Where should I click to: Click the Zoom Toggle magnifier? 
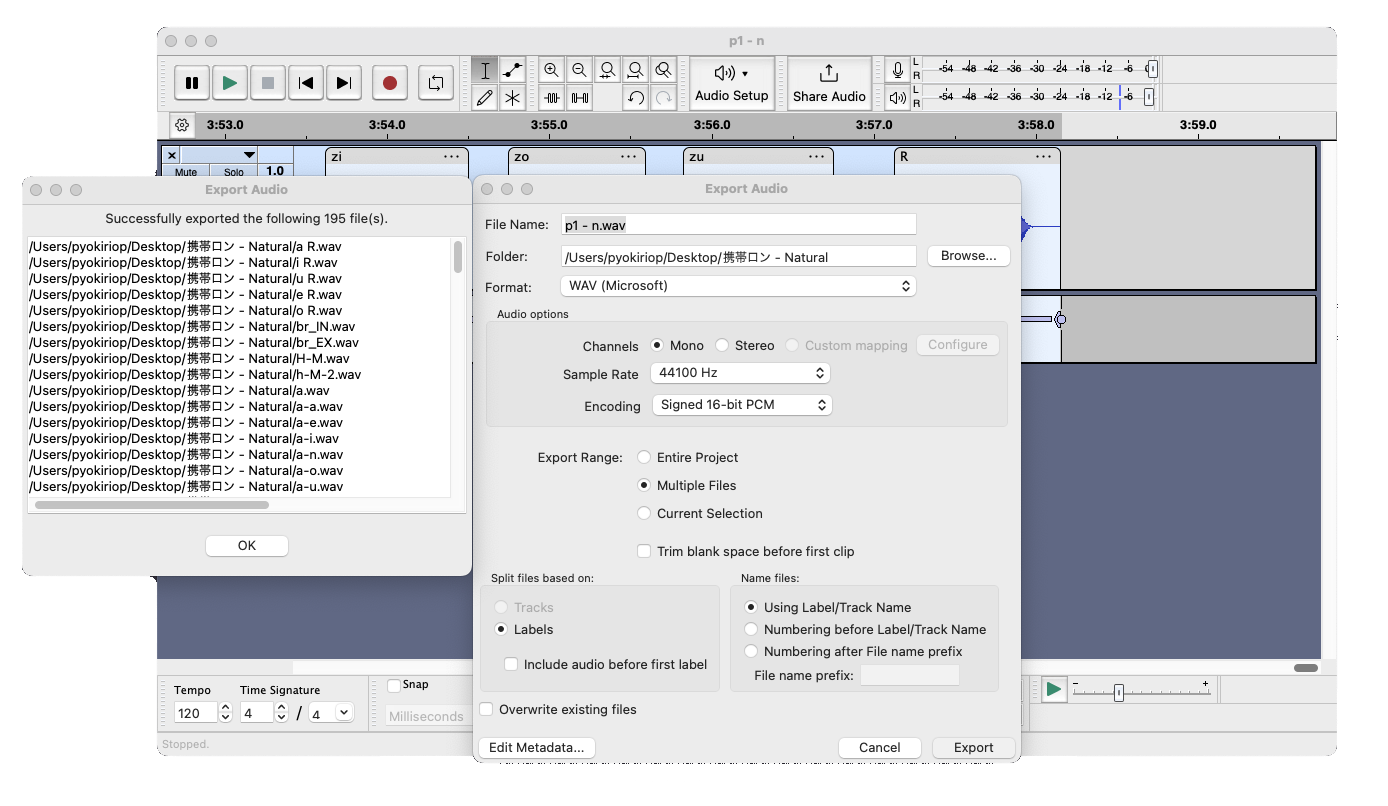(663, 70)
